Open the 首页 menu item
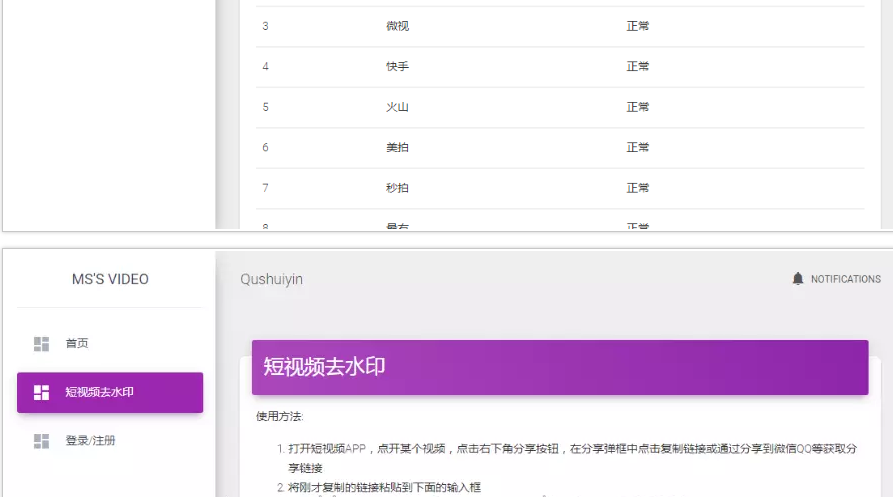The height and width of the screenshot is (497, 893). 77,344
